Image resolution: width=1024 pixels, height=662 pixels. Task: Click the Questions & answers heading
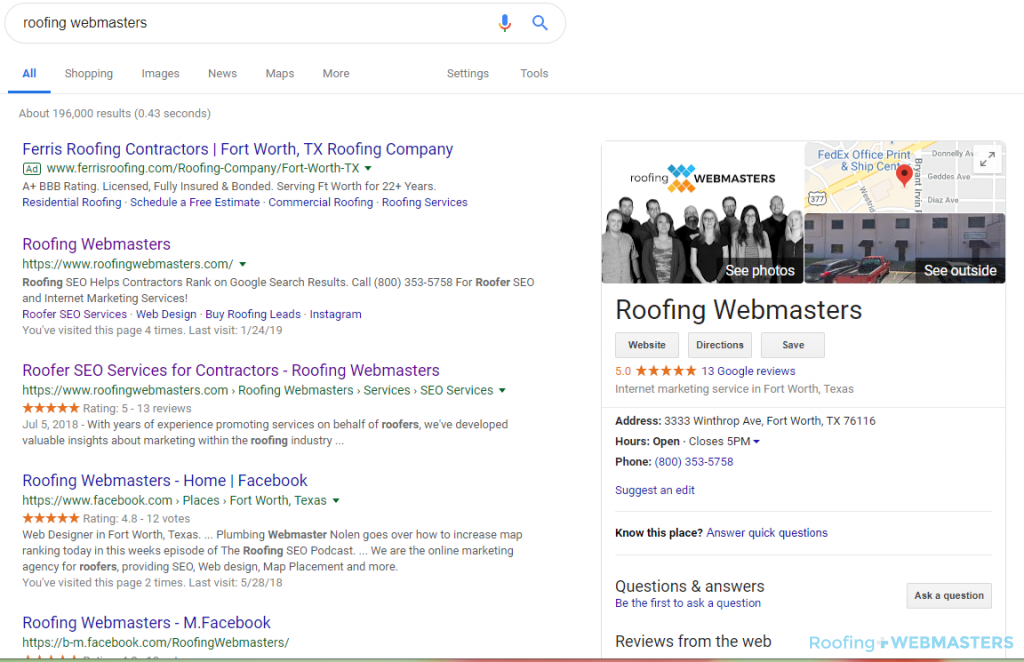(x=690, y=586)
